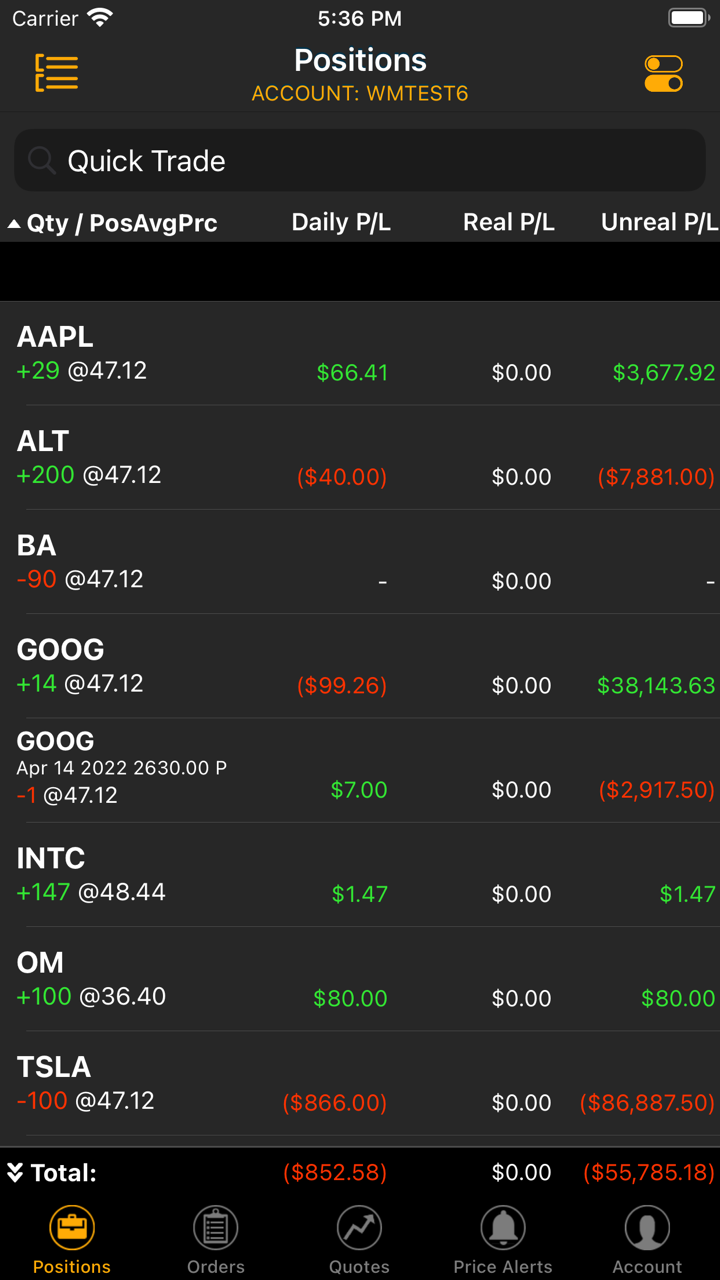Expand the Total row double chevron
Viewport: 720px width, 1280px height.
[15, 1172]
